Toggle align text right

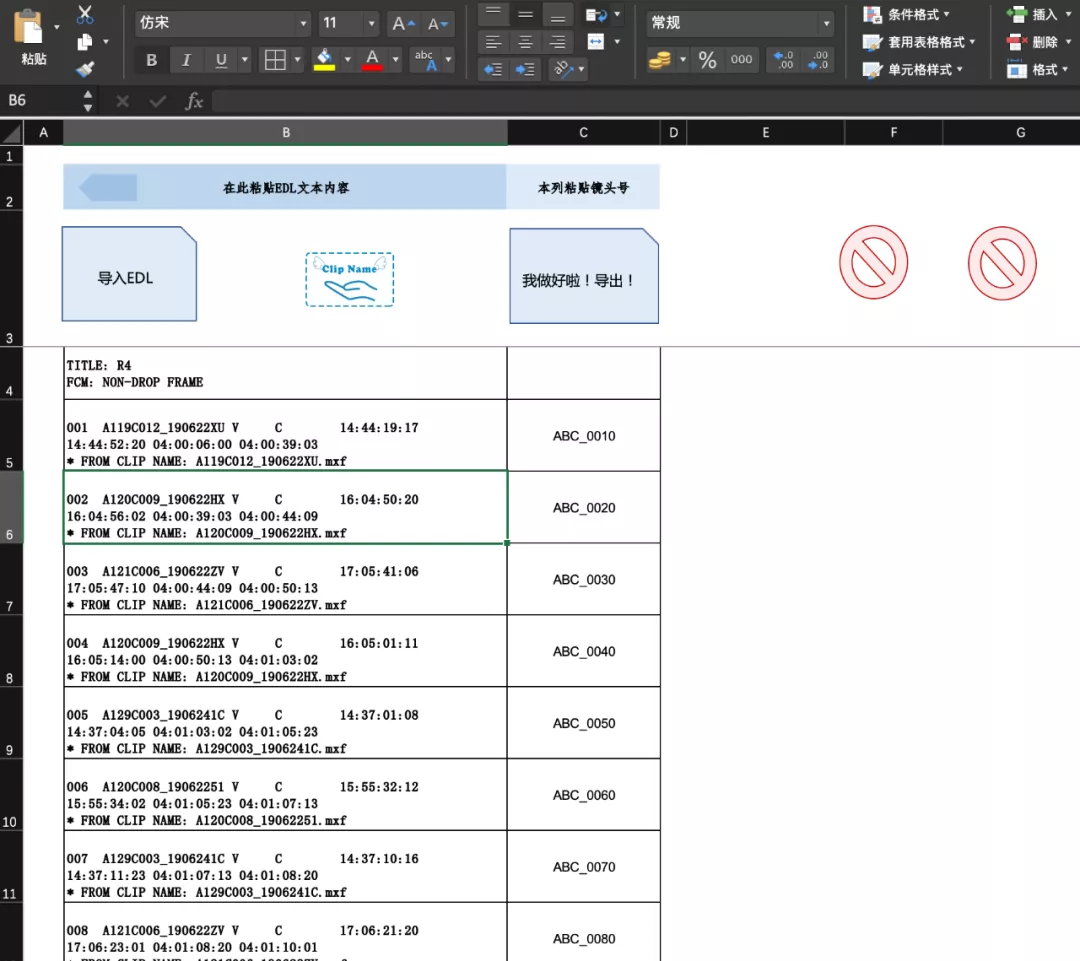click(x=558, y=43)
